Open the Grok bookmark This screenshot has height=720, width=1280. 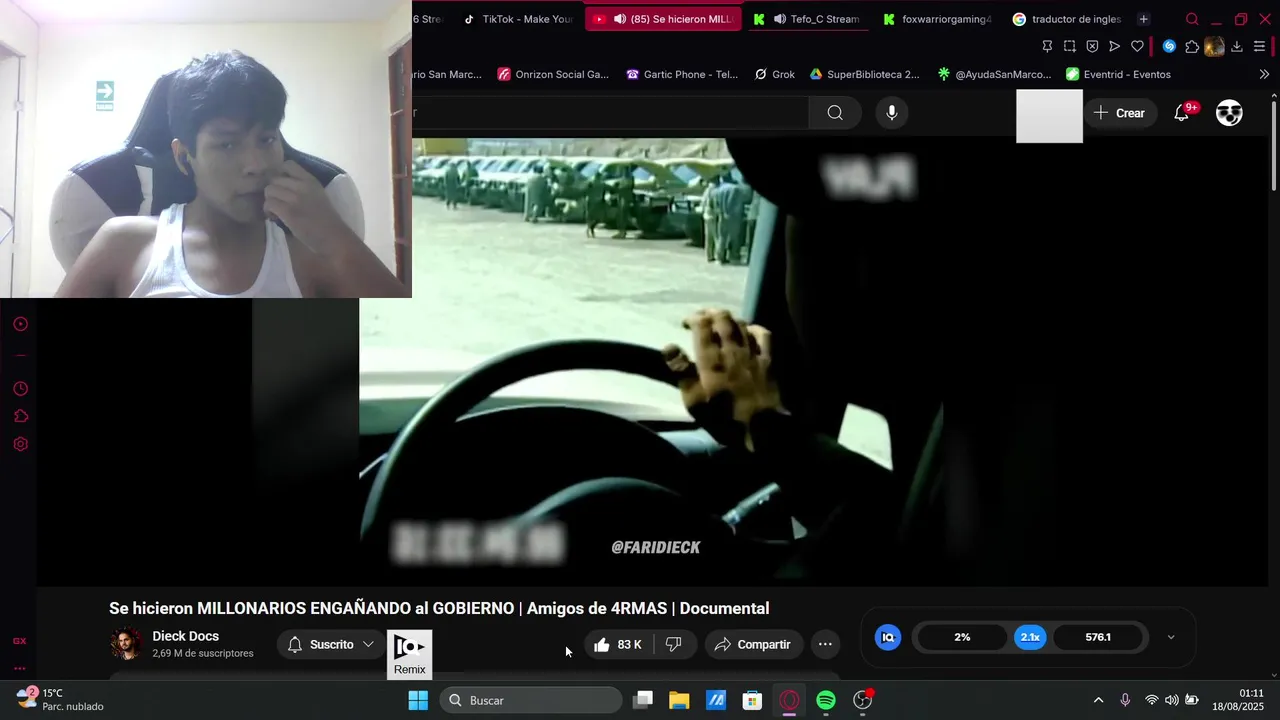tap(774, 74)
